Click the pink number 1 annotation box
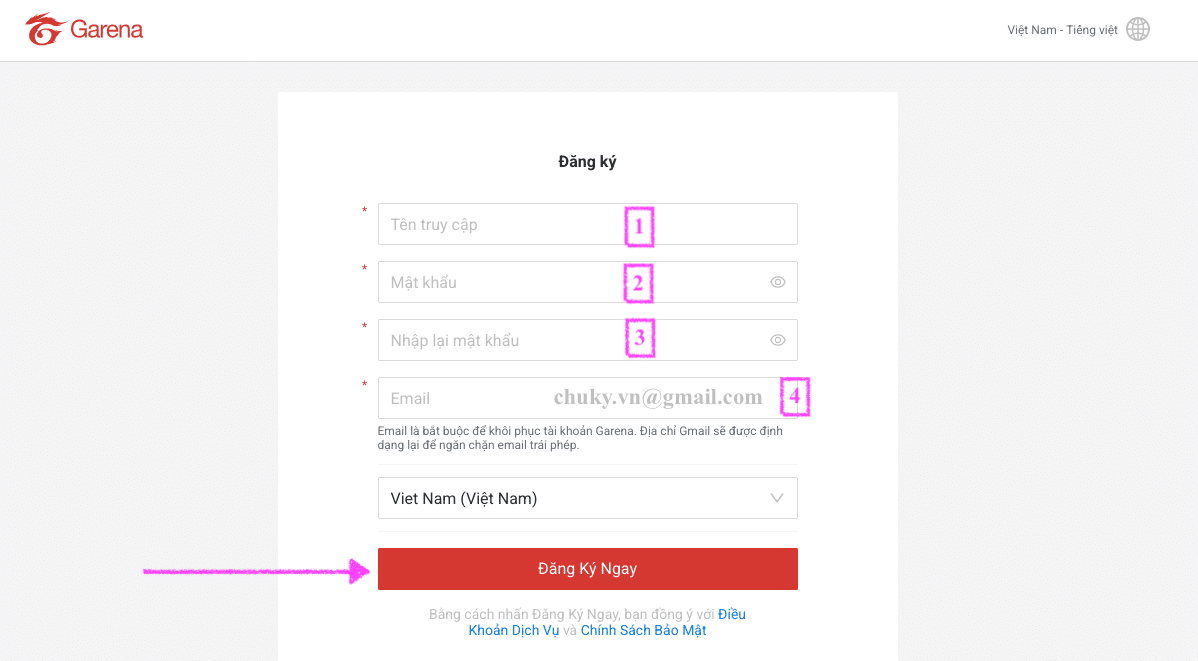This screenshot has height=661, width=1198. coord(639,227)
